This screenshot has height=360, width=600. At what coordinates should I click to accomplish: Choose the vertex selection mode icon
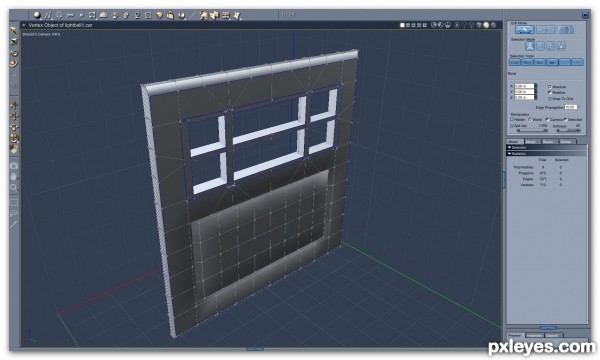click(x=530, y=46)
